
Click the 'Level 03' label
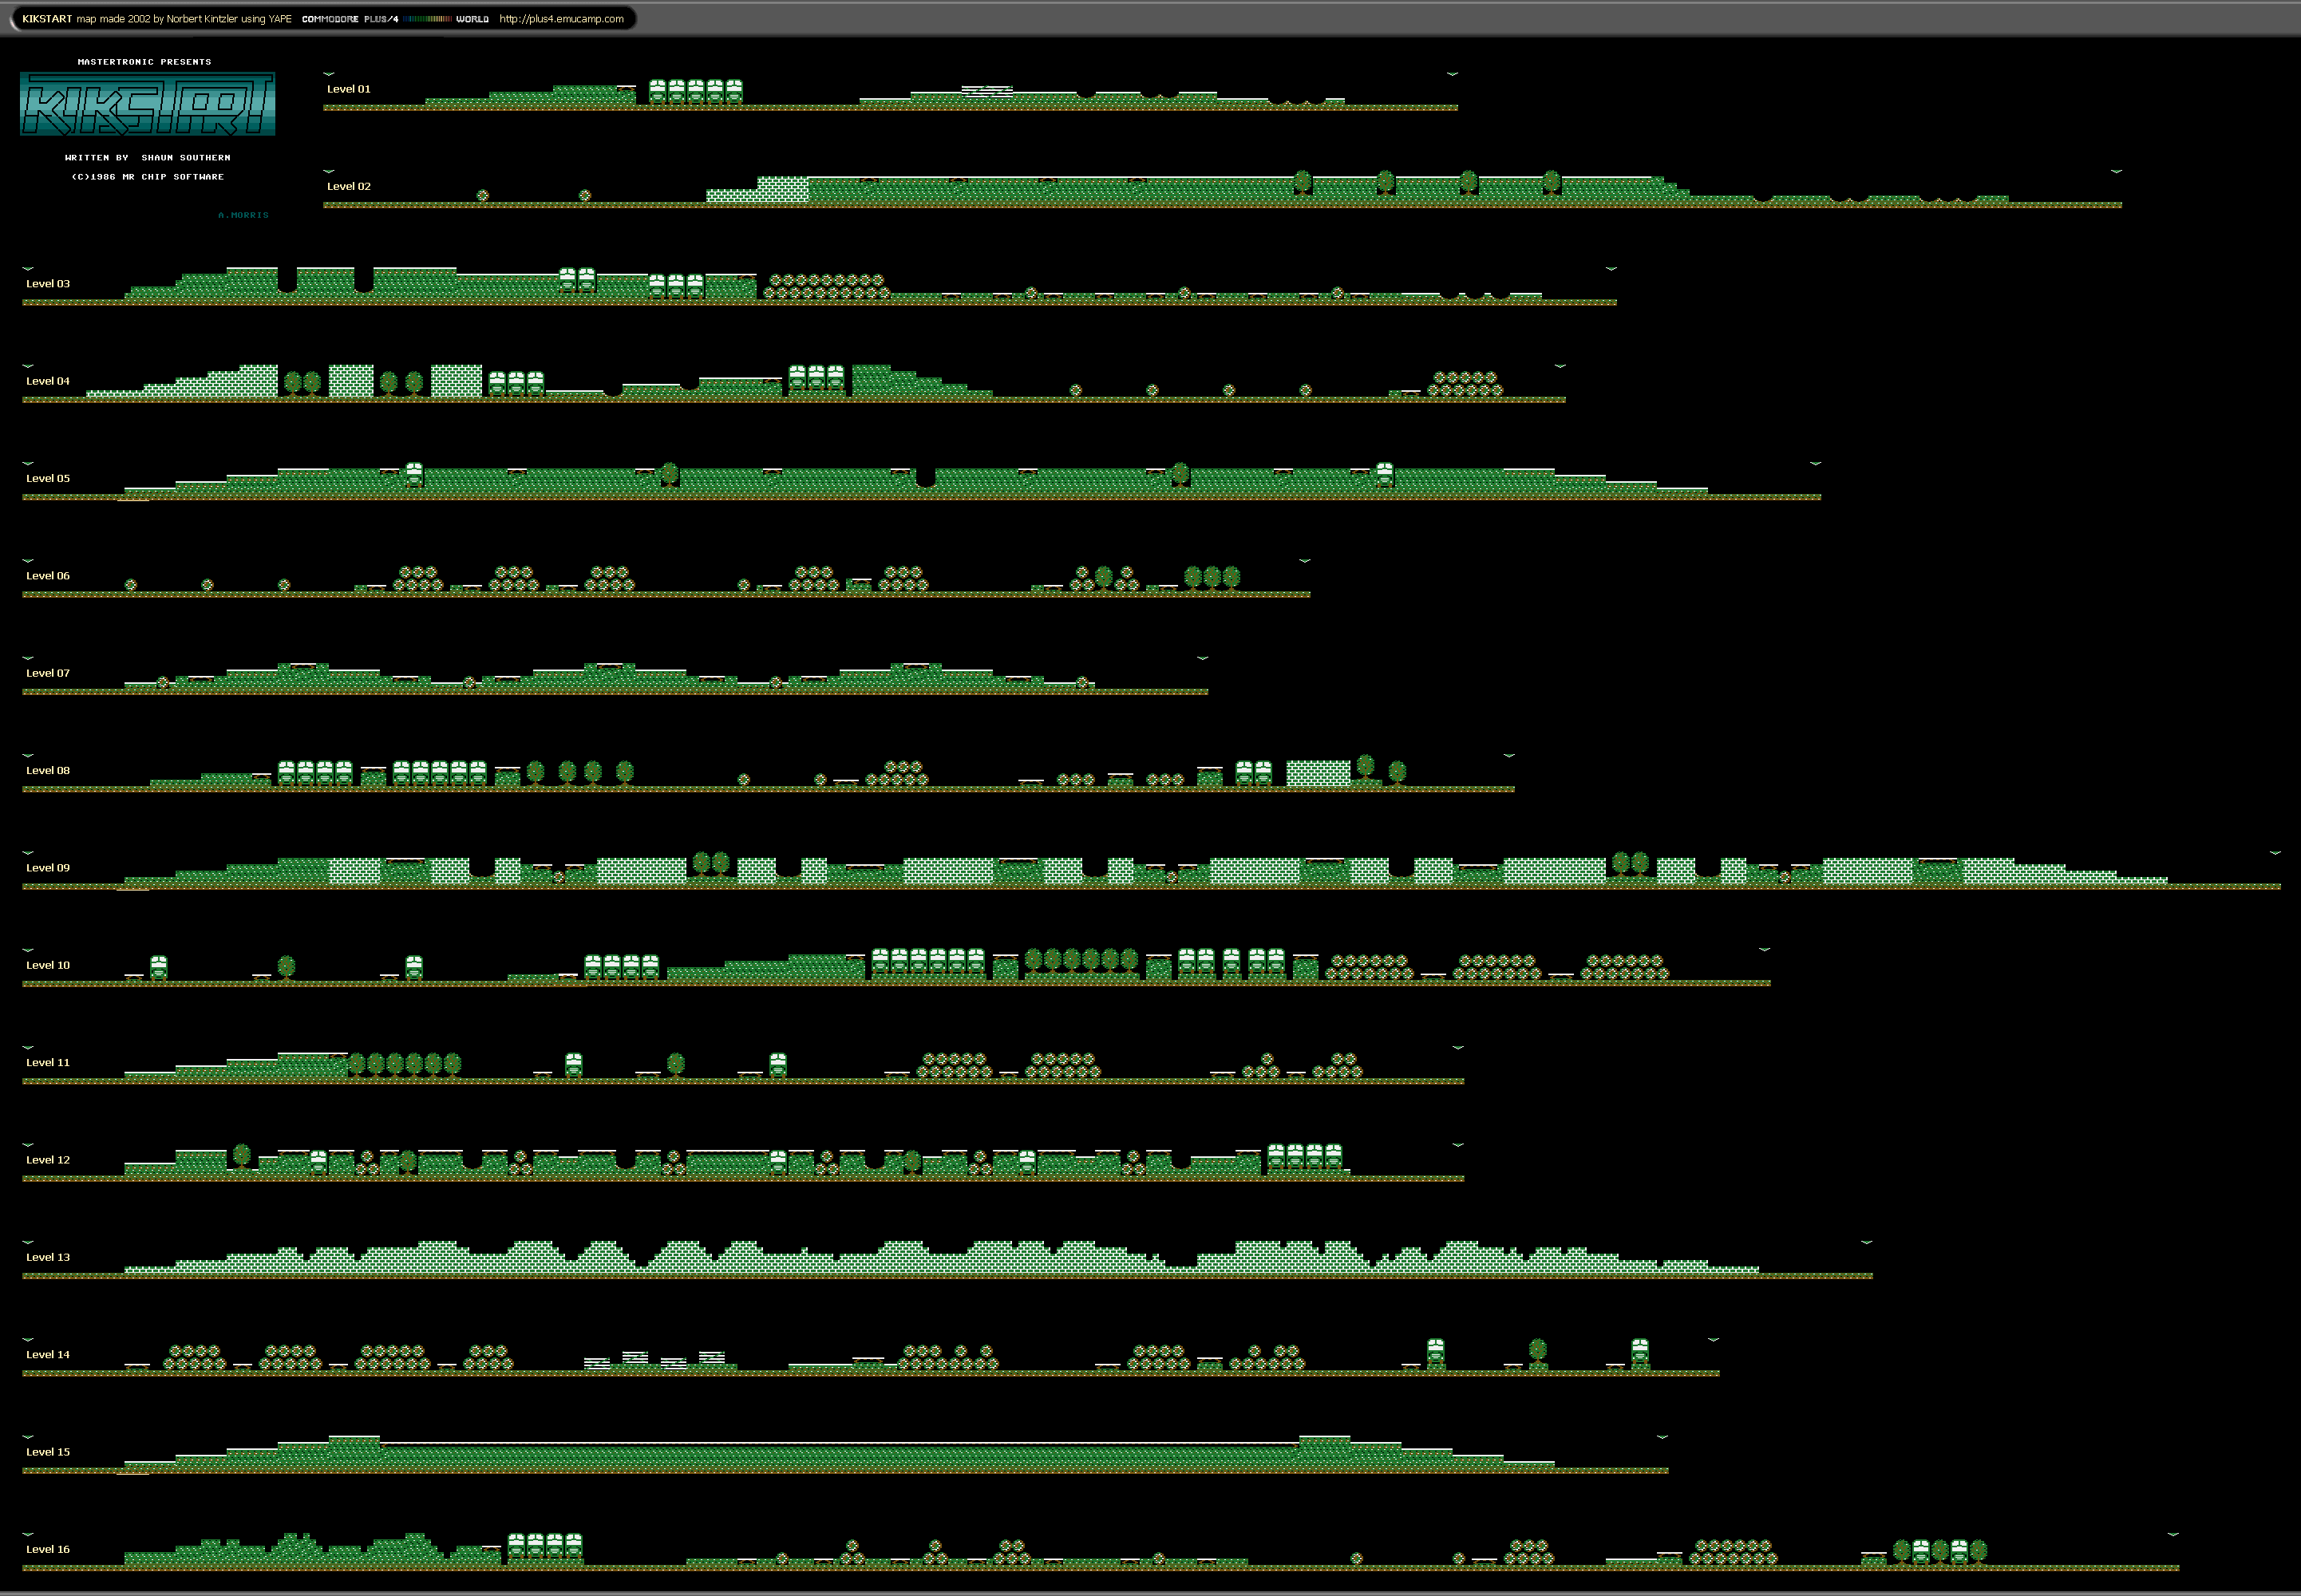pyautogui.click(x=48, y=284)
